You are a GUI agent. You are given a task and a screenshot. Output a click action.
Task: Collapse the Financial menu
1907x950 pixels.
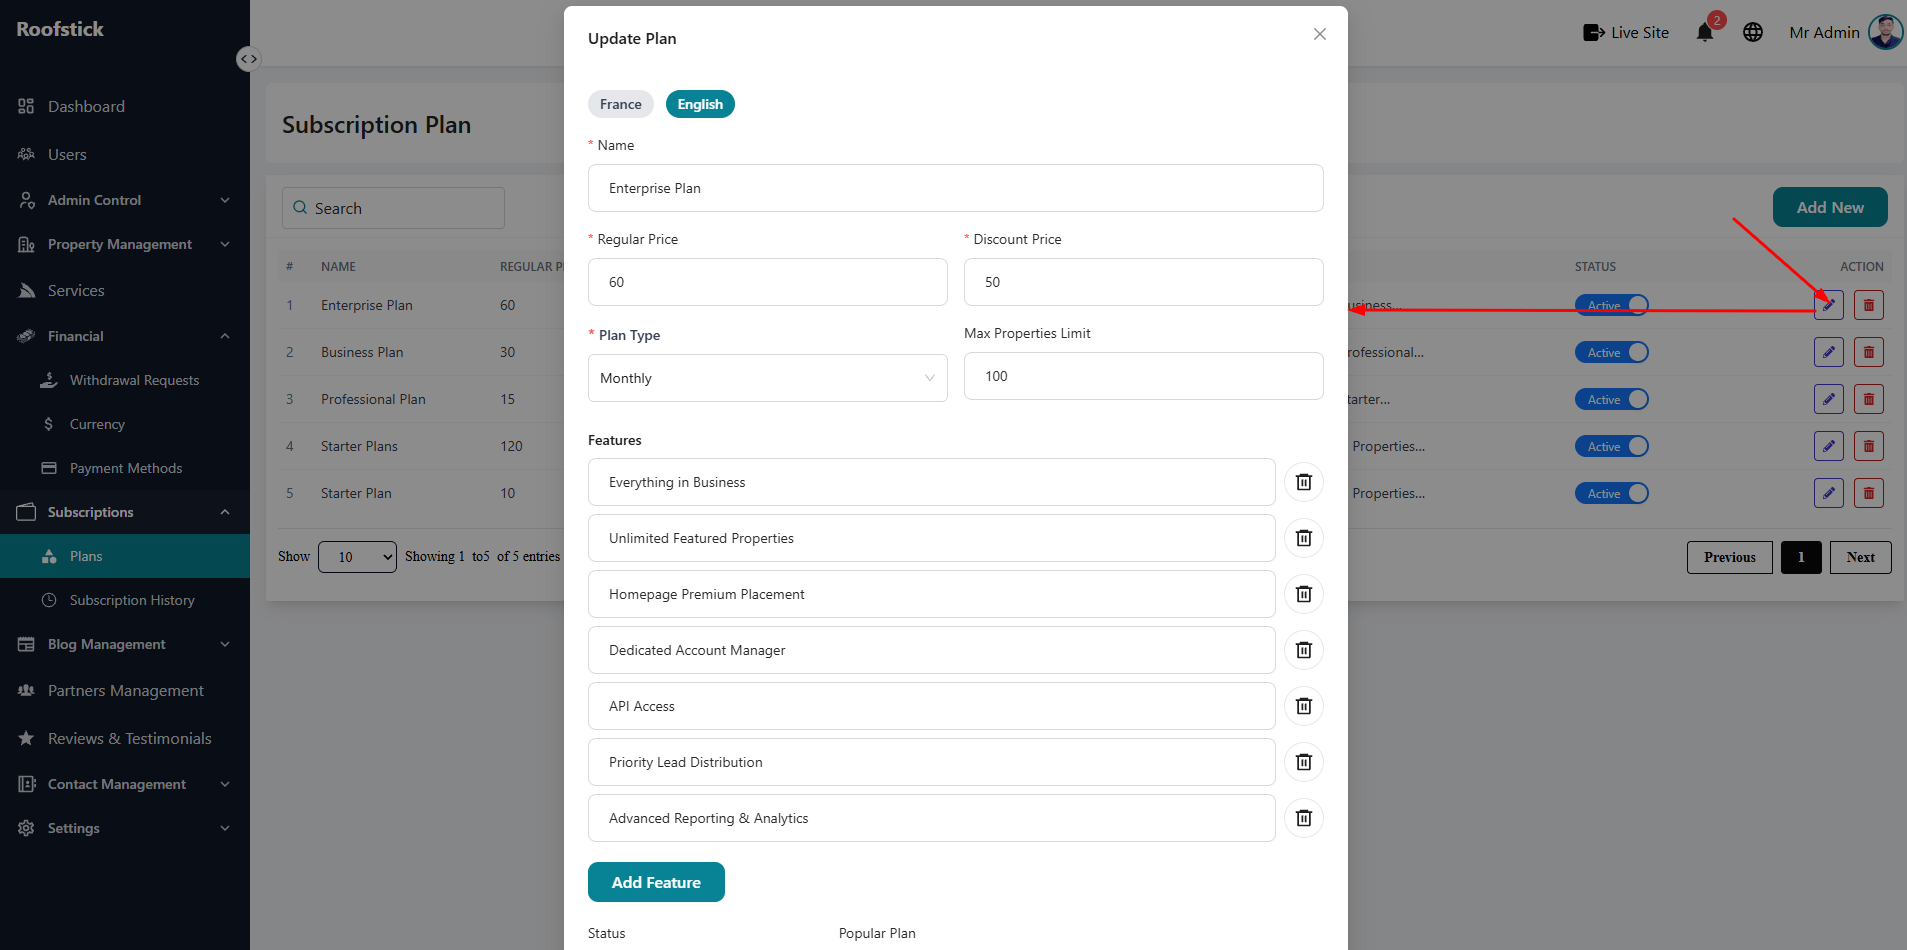pos(125,336)
